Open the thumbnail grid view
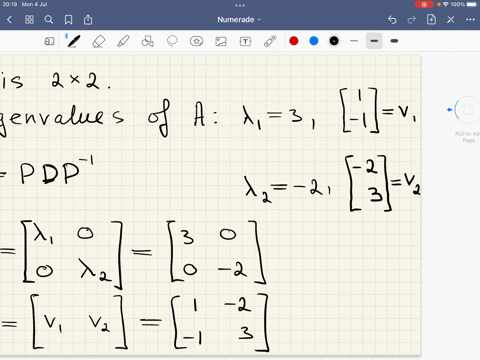This screenshot has width=480, height=360. (29, 20)
